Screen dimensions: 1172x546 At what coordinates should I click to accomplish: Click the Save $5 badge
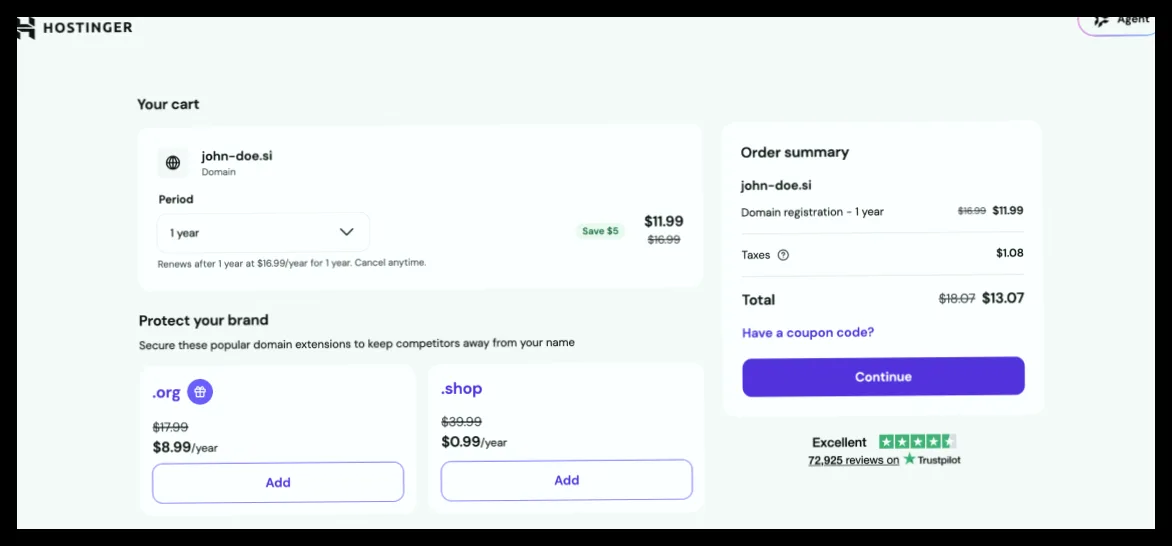pos(600,231)
